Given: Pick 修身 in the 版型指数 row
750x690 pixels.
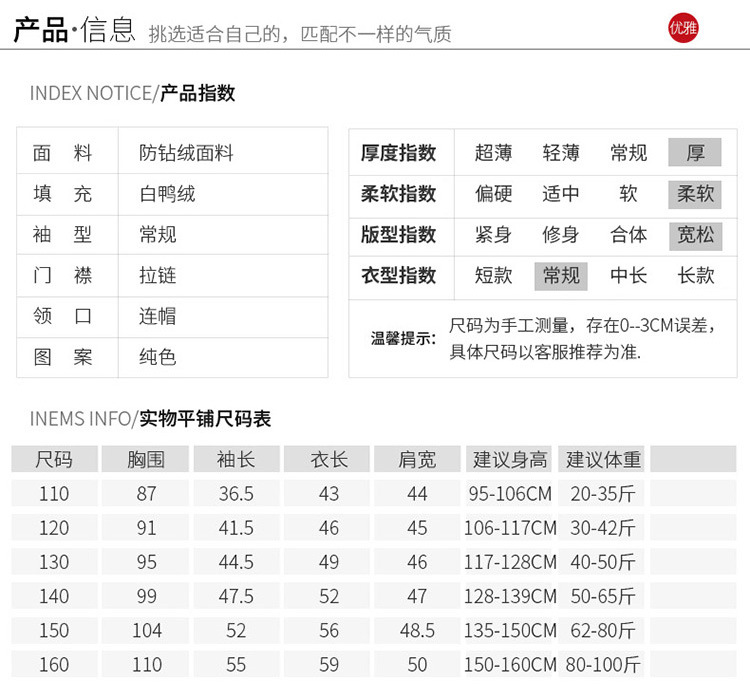Looking at the screenshot, I should click(x=561, y=235).
